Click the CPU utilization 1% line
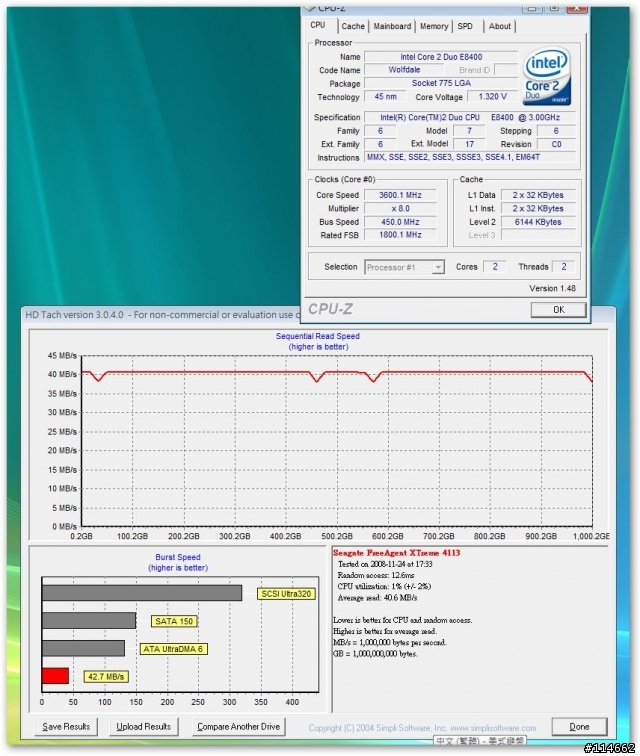 tap(384, 586)
